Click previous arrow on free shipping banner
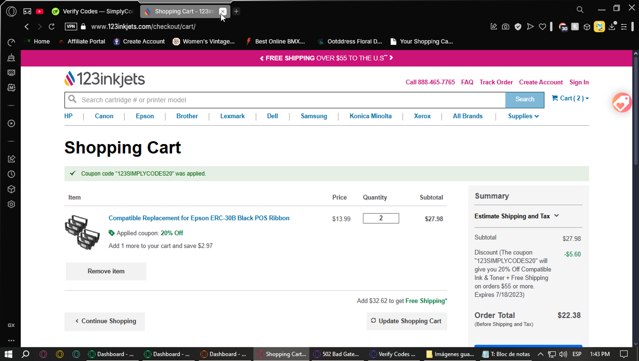 pos(262,58)
